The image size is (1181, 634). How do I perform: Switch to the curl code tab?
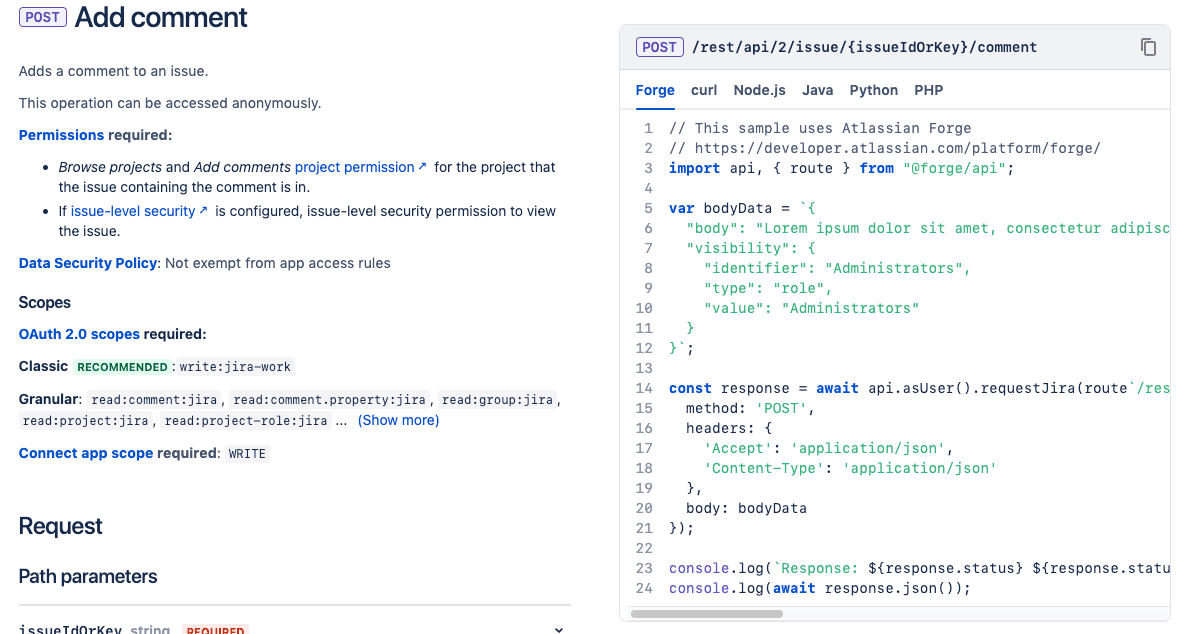point(703,90)
